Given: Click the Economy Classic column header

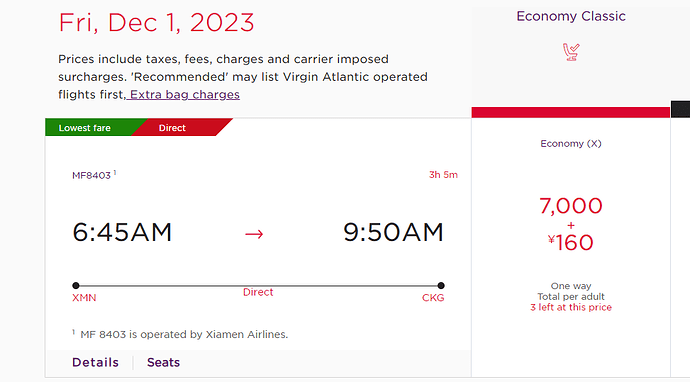Looking at the screenshot, I should (x=571, y=16).
